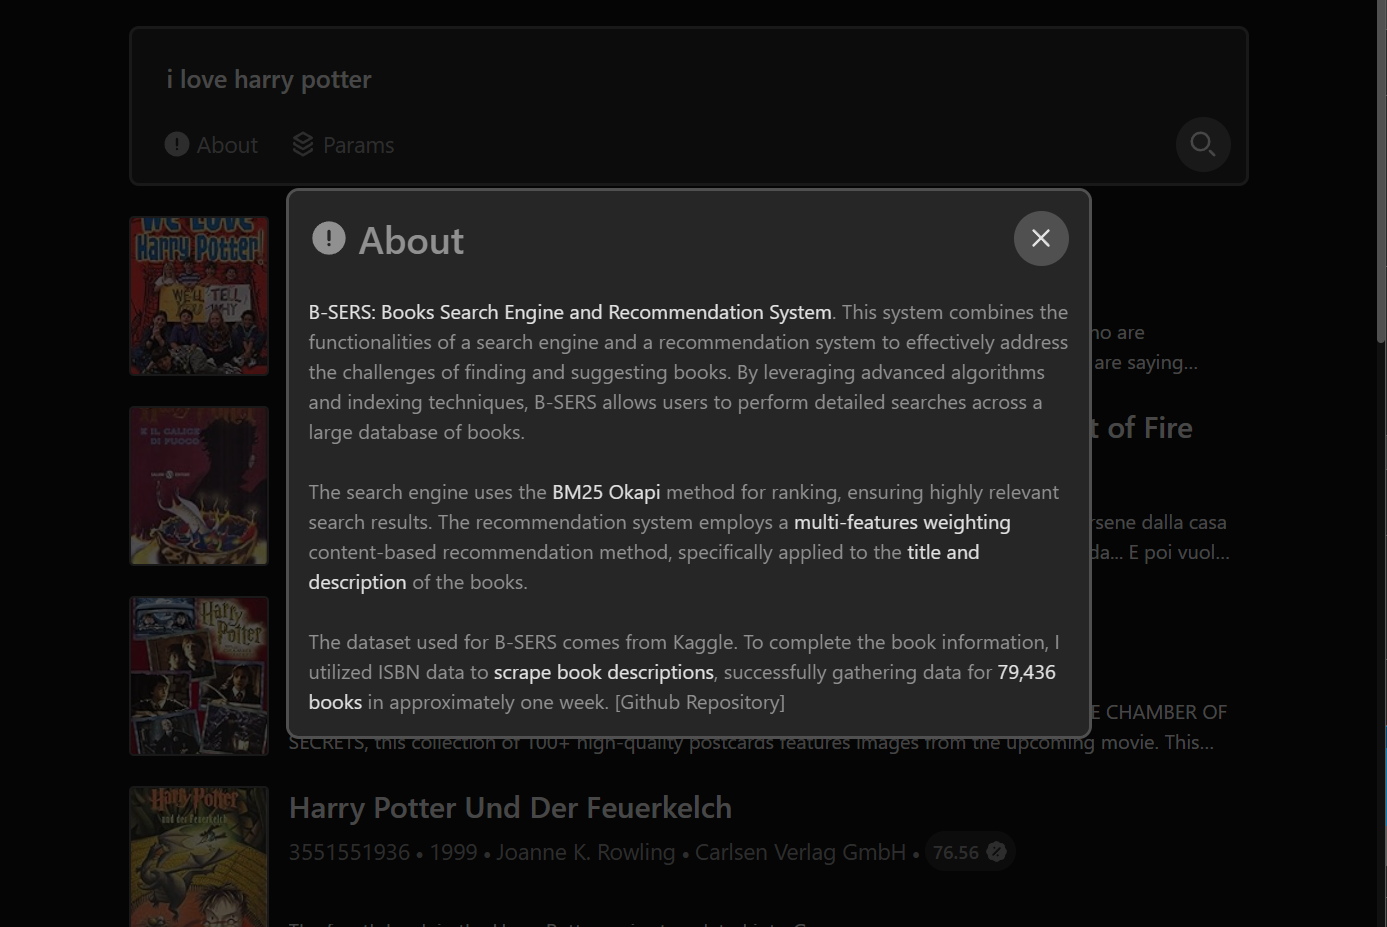This screenshot has width=1387, height=927.
Task: Click the exclamation icon in About dialog header
Action: click(329, 238)
